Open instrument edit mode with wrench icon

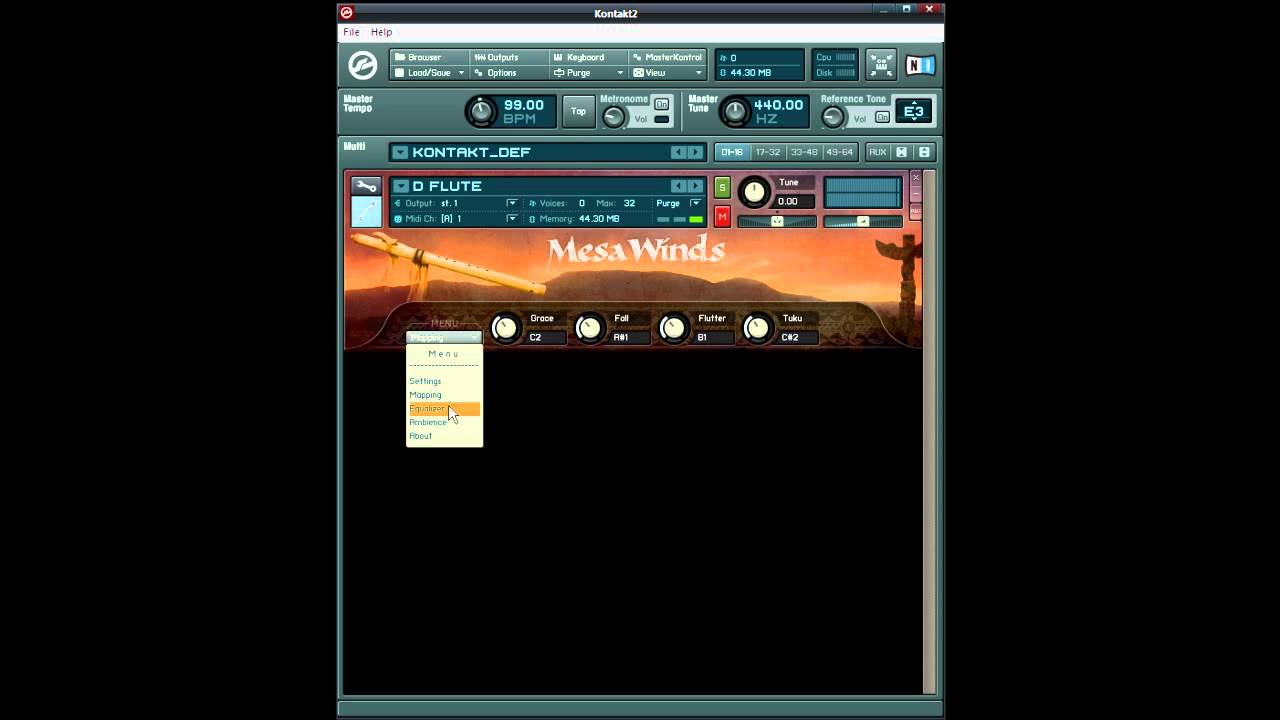[366, 186]
